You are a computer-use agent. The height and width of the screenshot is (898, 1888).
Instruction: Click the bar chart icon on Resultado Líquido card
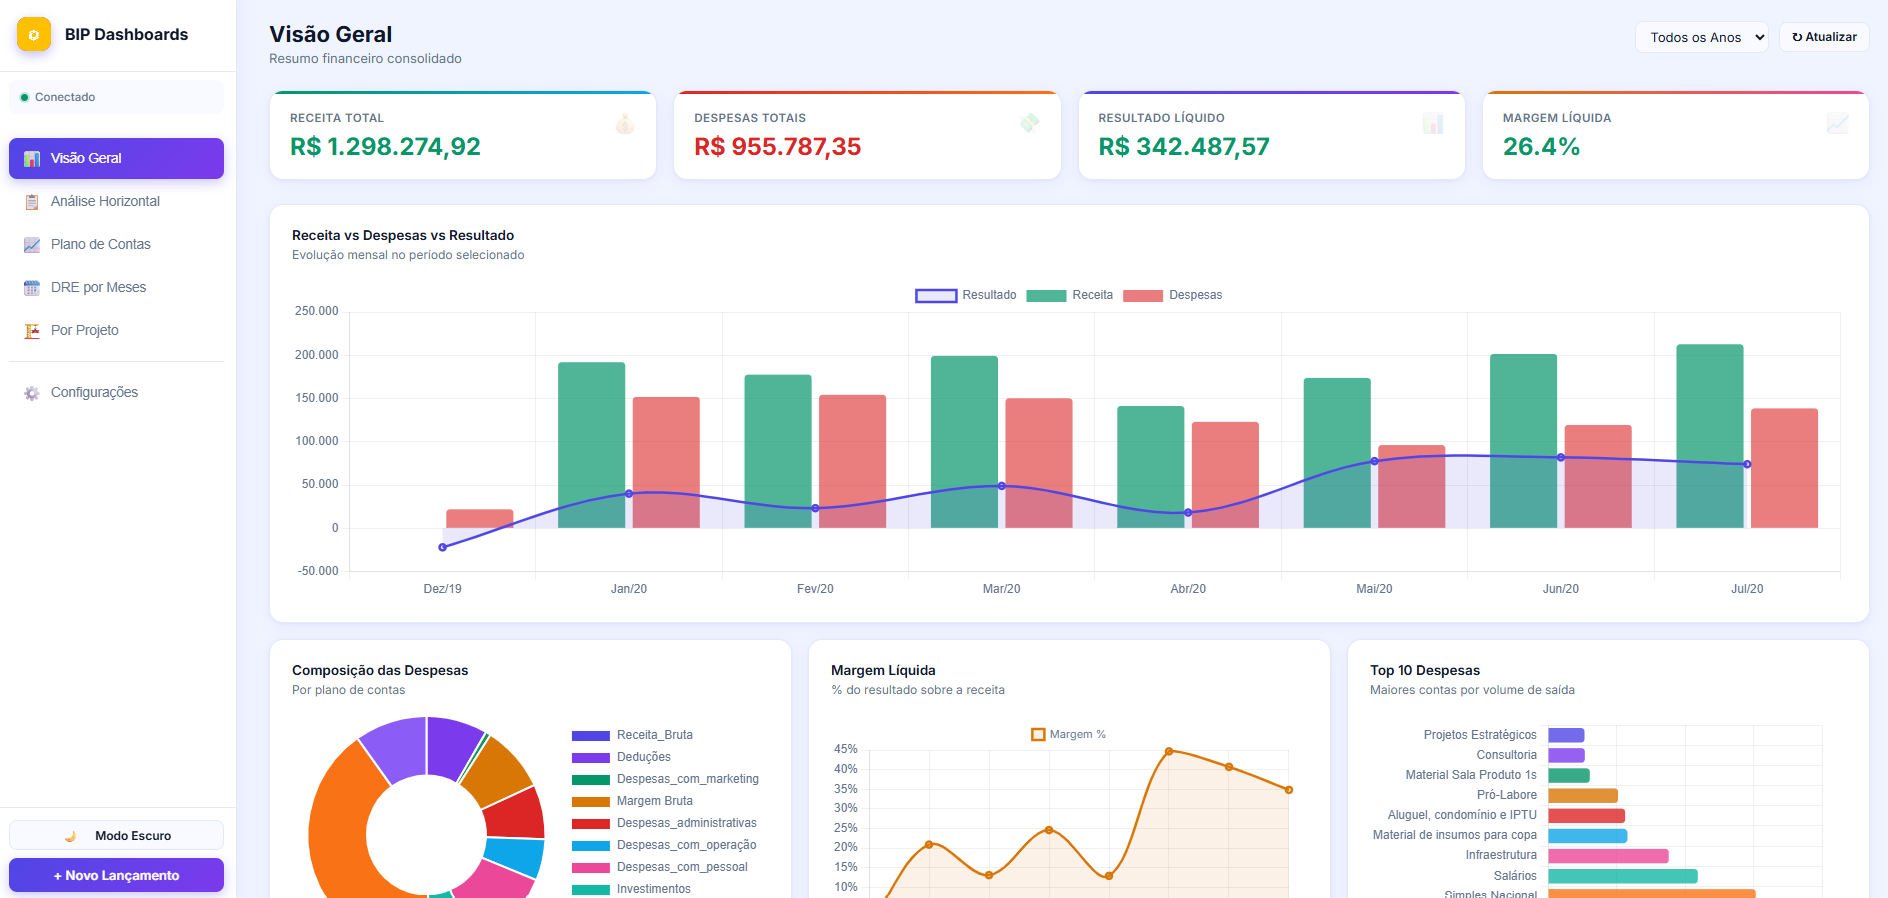pos(1433,124)
